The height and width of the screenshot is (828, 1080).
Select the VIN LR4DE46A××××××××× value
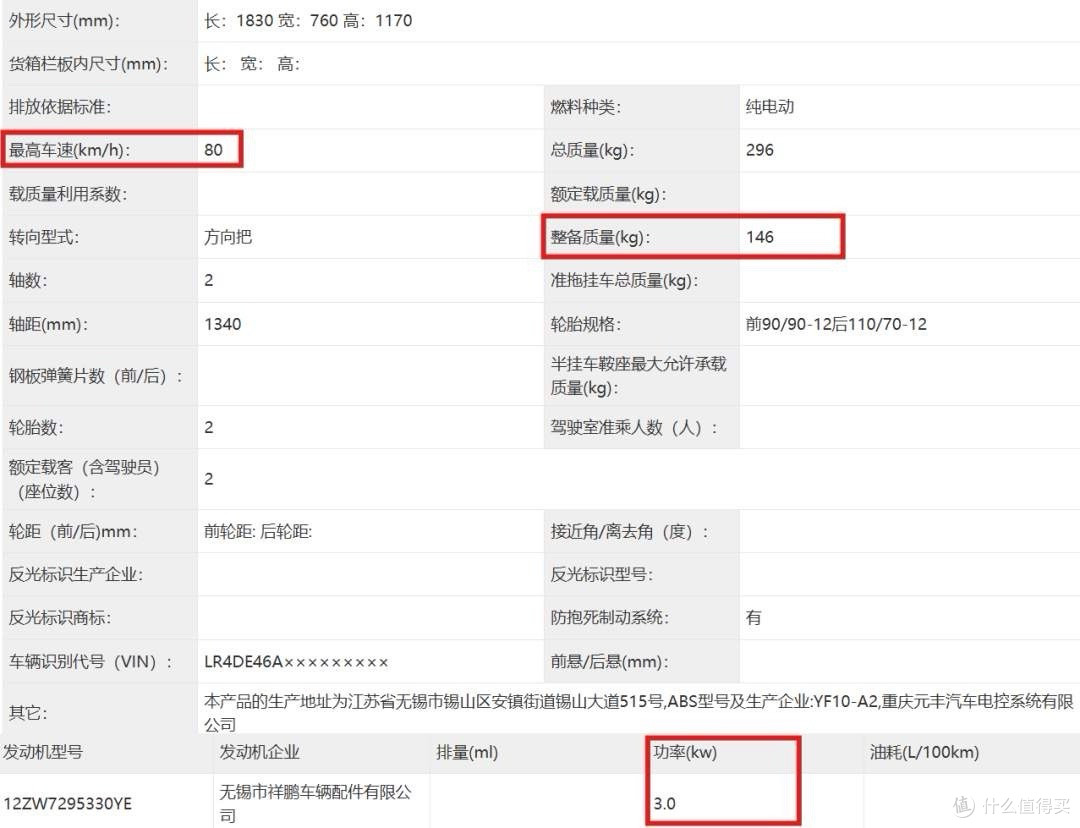click(296, 662)
